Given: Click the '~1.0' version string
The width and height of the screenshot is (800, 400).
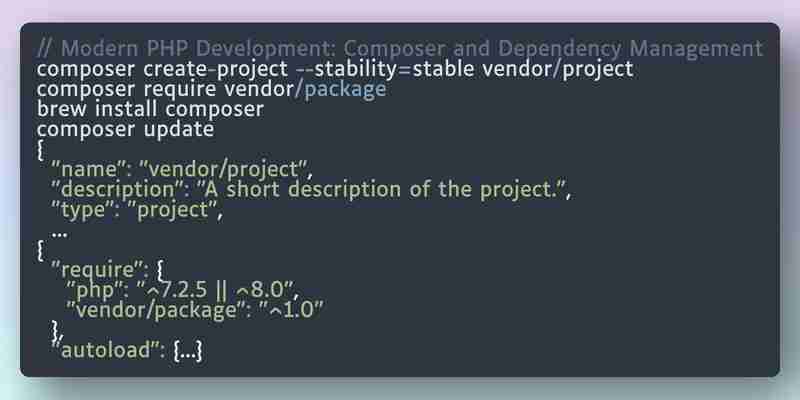Looking at the screenshot, I should pyautogui.click(x=291, y=309).
